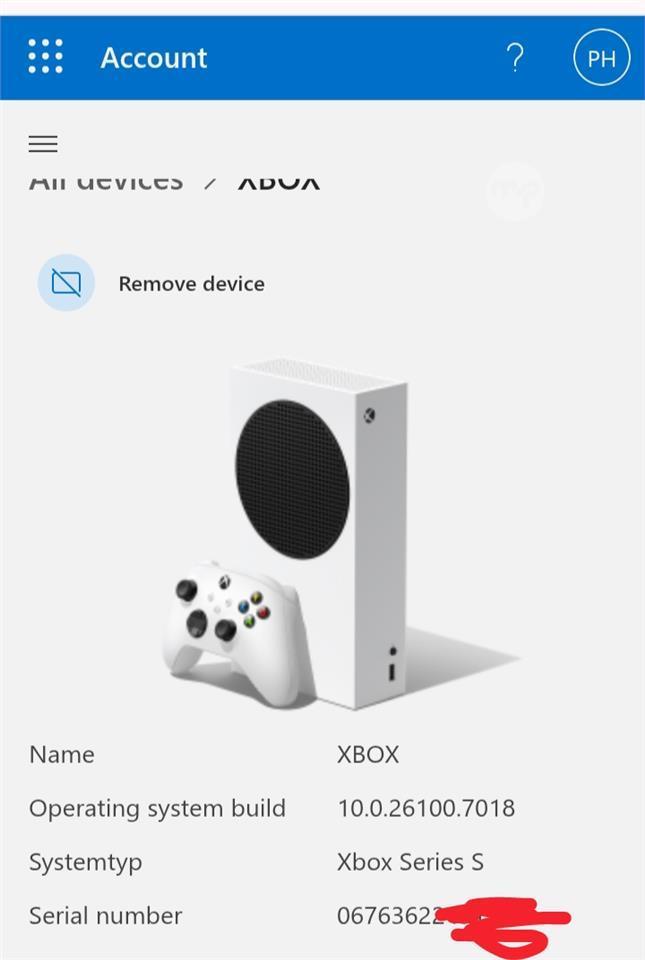Select the Xbox Series S system type value
This screenshot has height=960, width=645.
[410, 862]
